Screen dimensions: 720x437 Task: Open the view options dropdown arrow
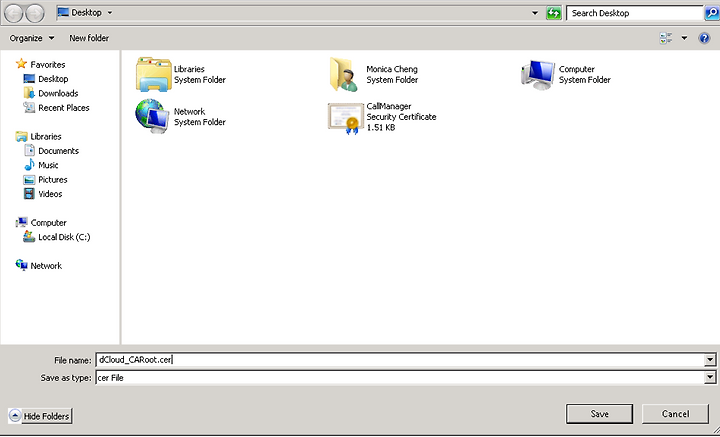[684, 38]
